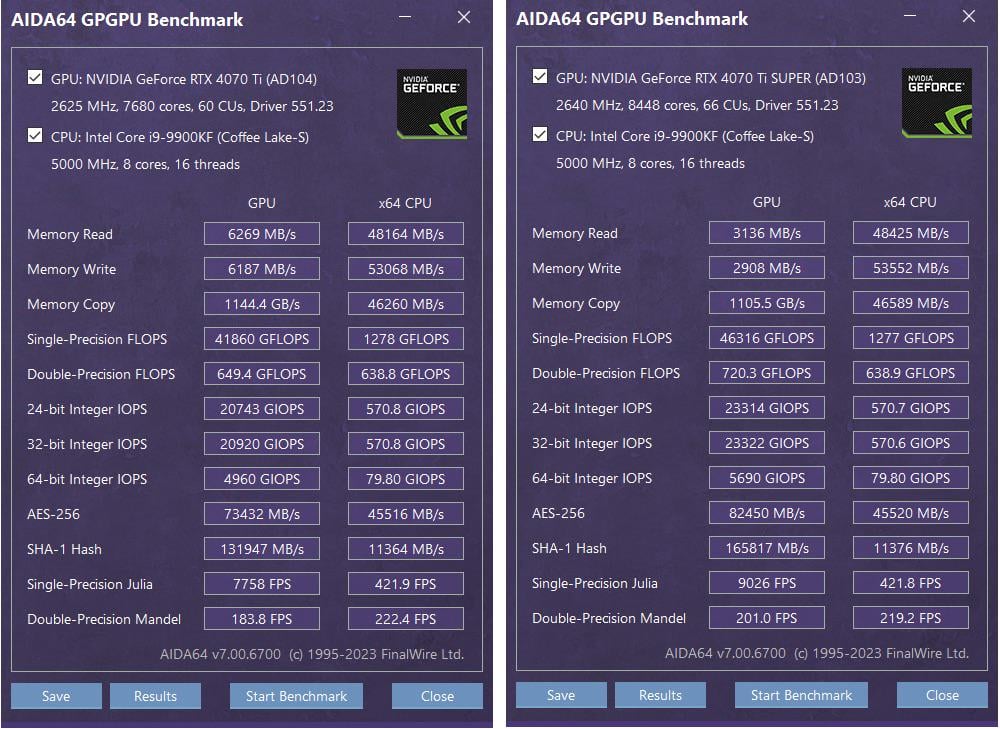Click the 638.8 GFLOPS CPU double-precision value
This screenshot has width=1000, height=729.
406,374
